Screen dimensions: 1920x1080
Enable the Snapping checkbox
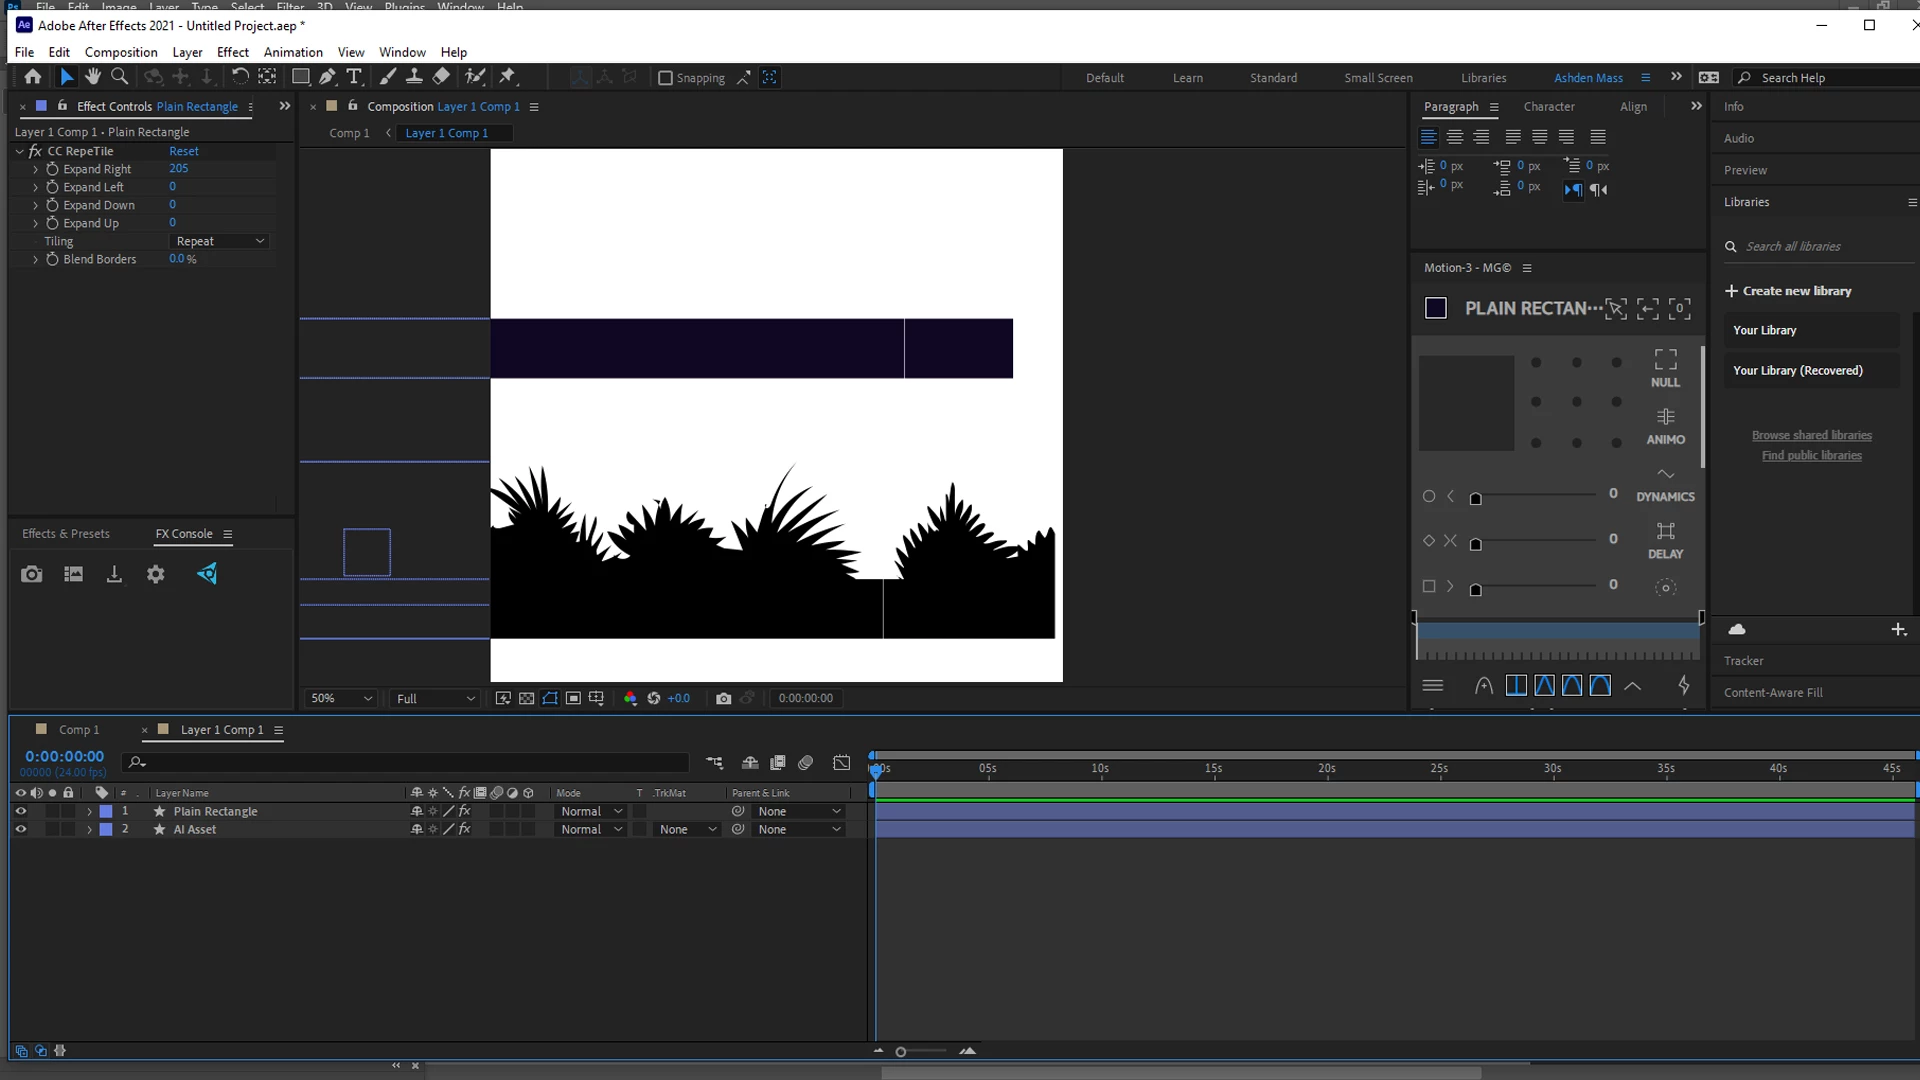coord(665,78)
